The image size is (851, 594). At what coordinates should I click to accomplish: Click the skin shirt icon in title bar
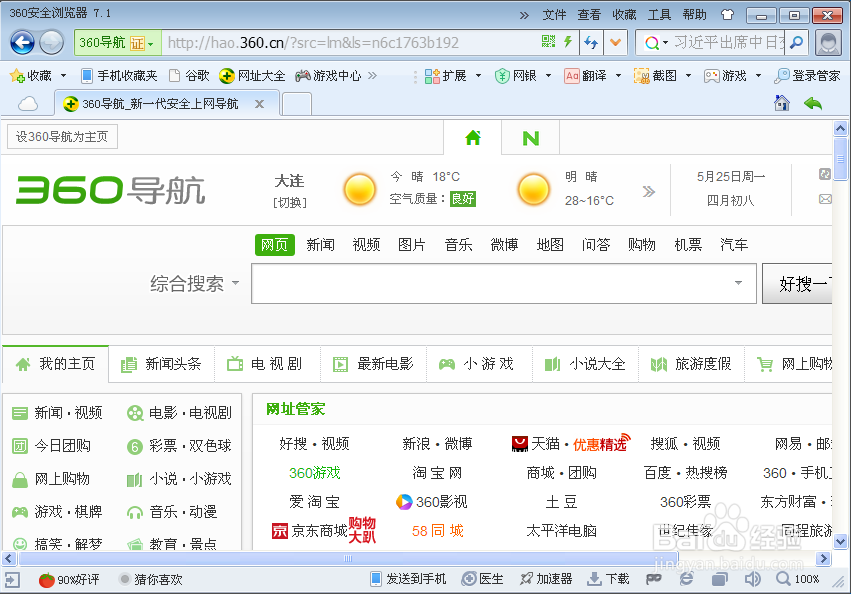click(x=727, y=15)
